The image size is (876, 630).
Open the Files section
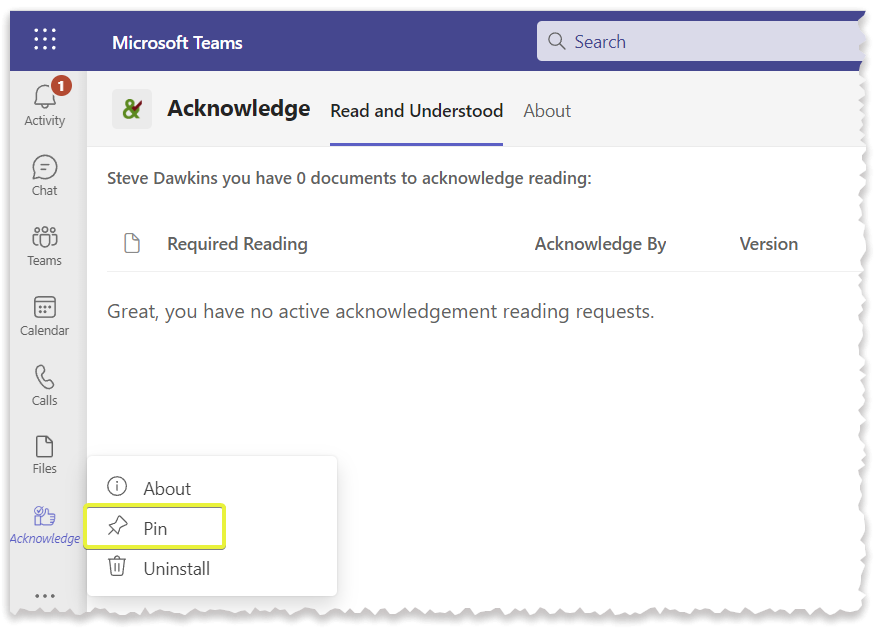click(44, 453)
